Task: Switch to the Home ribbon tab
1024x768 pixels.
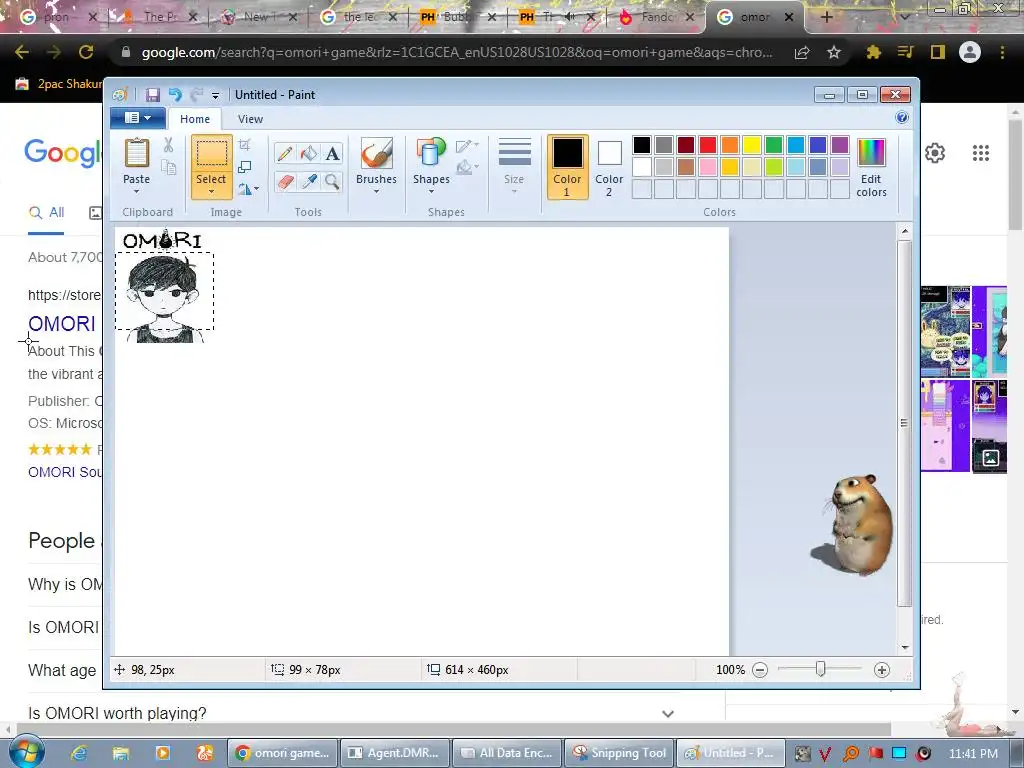Action: pos(195,119)
